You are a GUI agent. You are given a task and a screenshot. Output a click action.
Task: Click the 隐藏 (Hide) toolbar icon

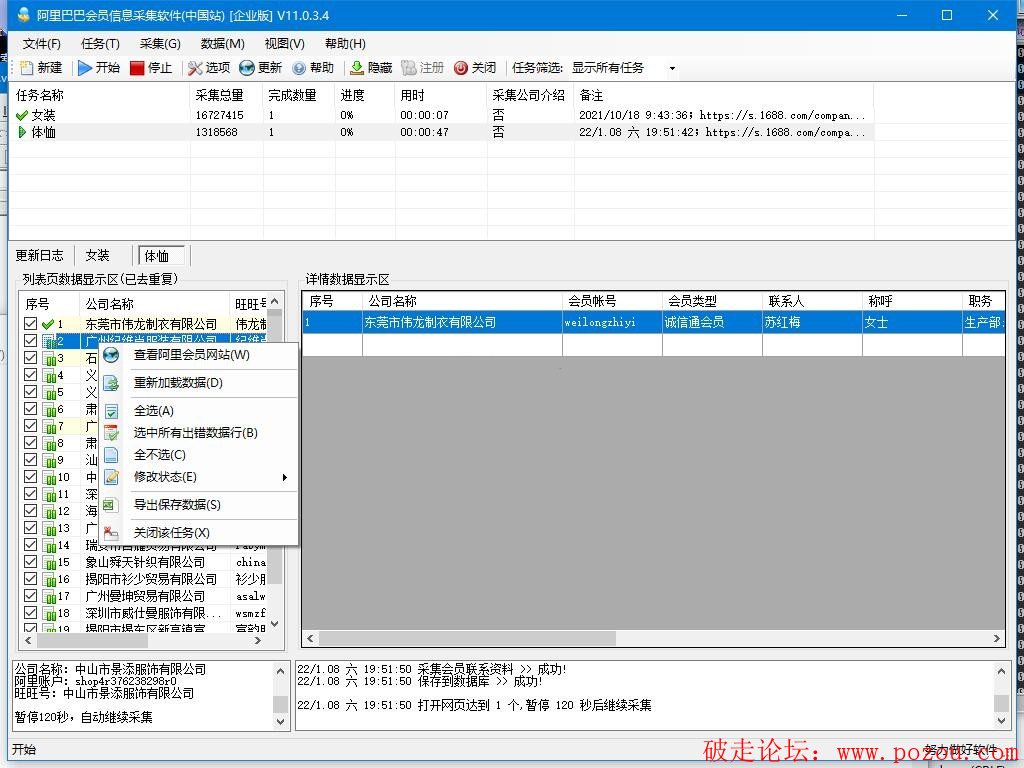point(357,68)
